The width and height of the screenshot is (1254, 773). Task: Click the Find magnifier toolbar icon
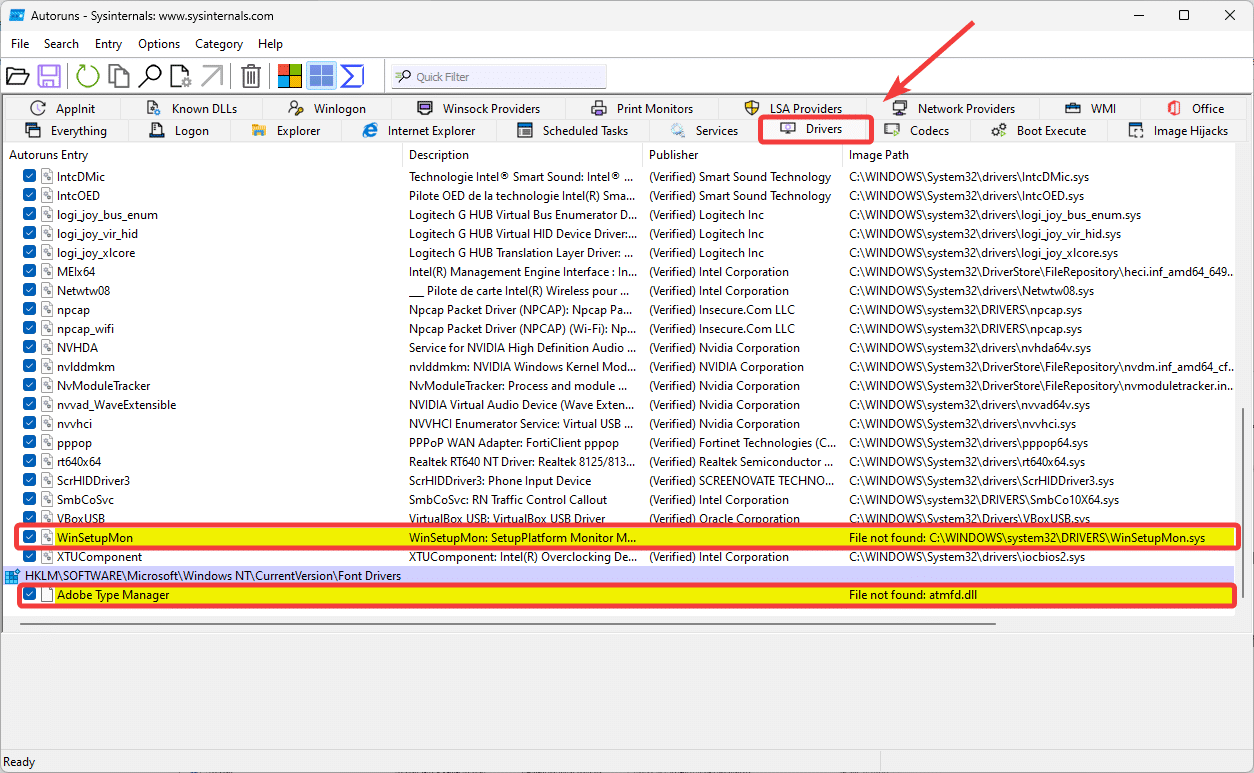click(150, 76)
